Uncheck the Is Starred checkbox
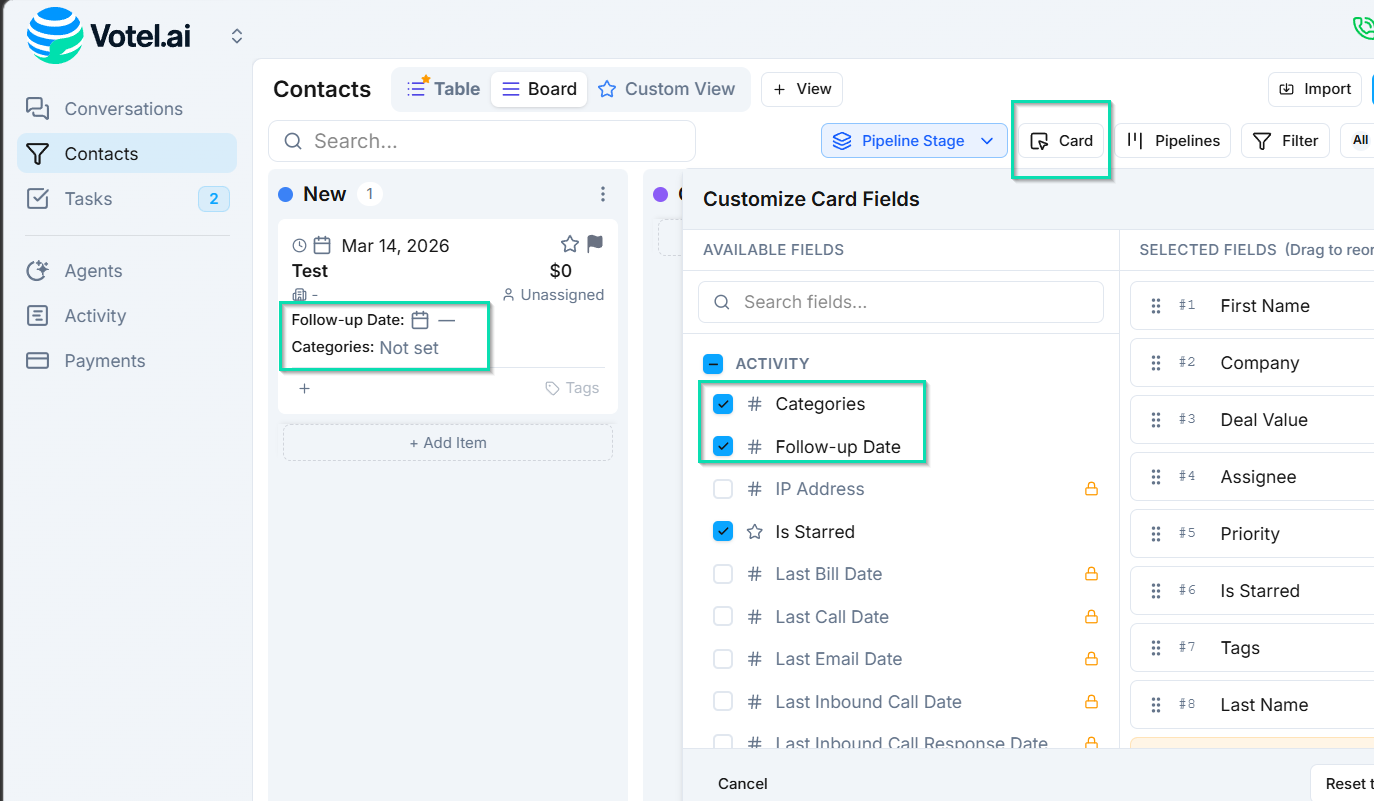The height and width of the screenshot is (801, 1374). click(723, 532)
